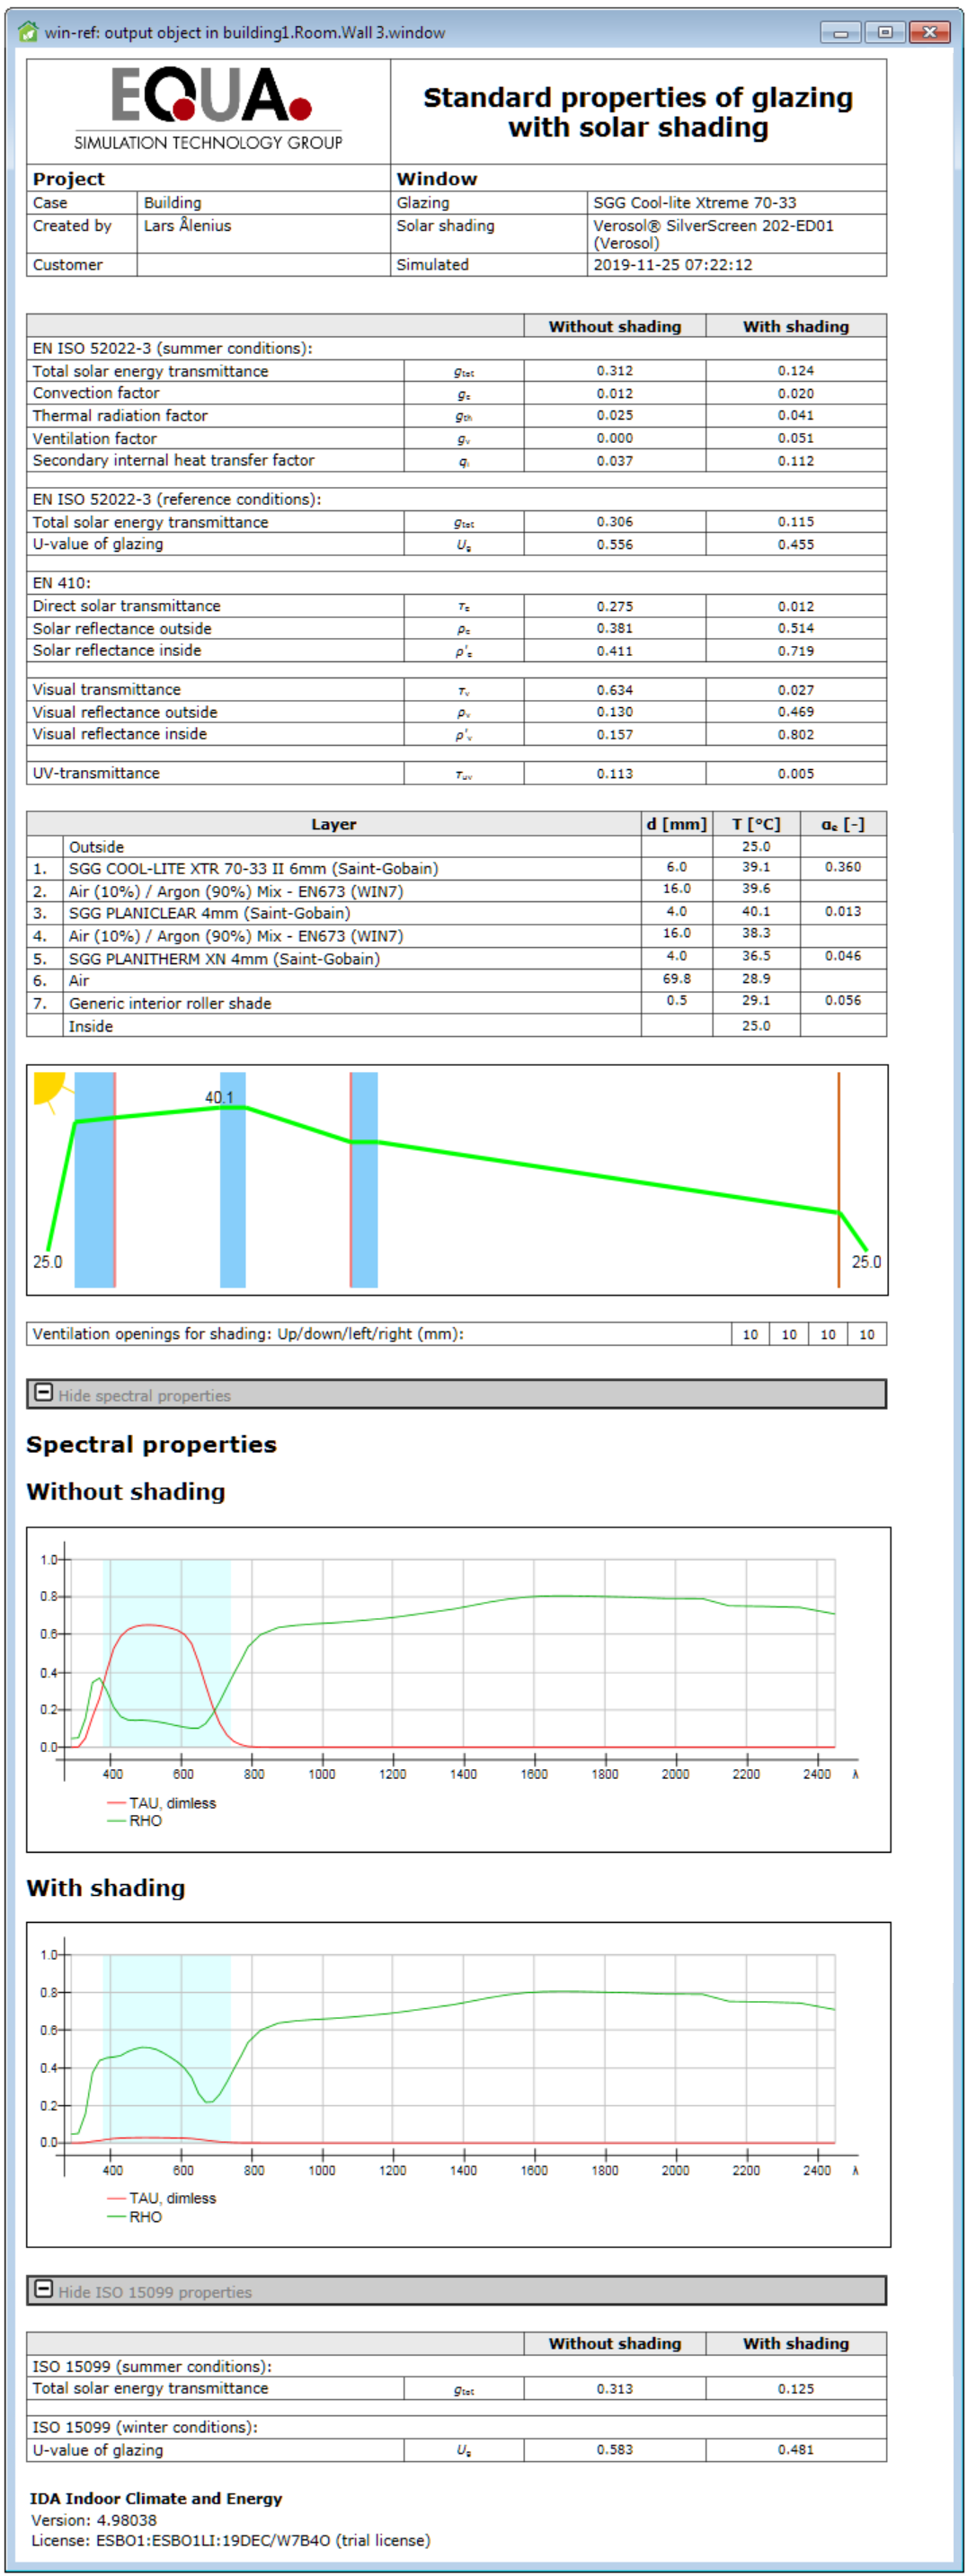Collapse the ISO 15099 properties section
The height and width of the screenshot is (2576, 967).
tap(44, 2289)
